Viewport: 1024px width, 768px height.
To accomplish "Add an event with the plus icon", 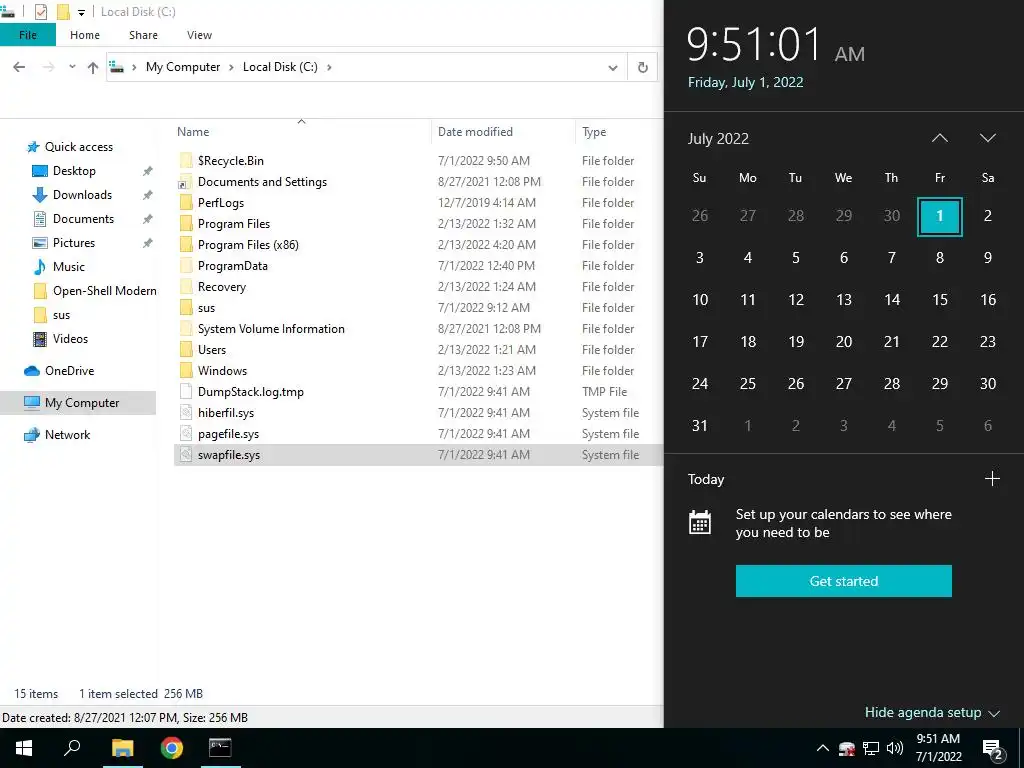I will 991,479.
